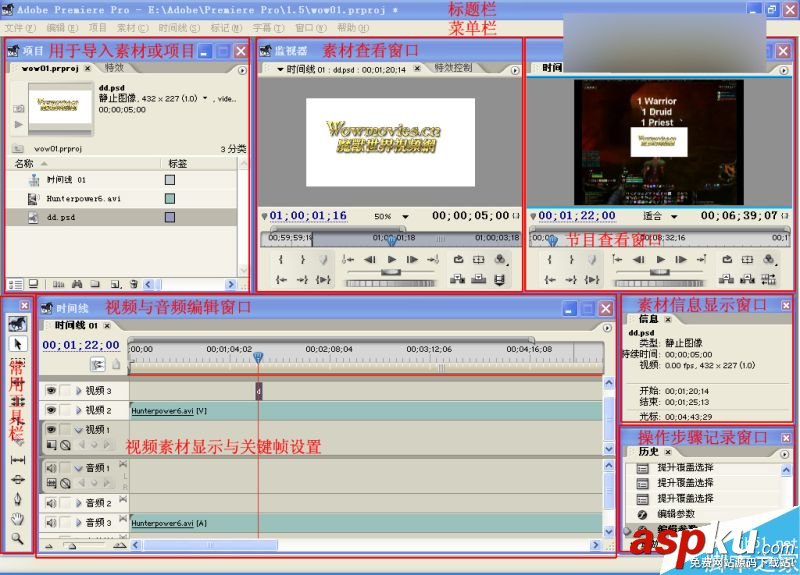The width and height of the screenshot is (800, 575).
Task: Select the Zoom magnifier tool
Action: (17, 538)
